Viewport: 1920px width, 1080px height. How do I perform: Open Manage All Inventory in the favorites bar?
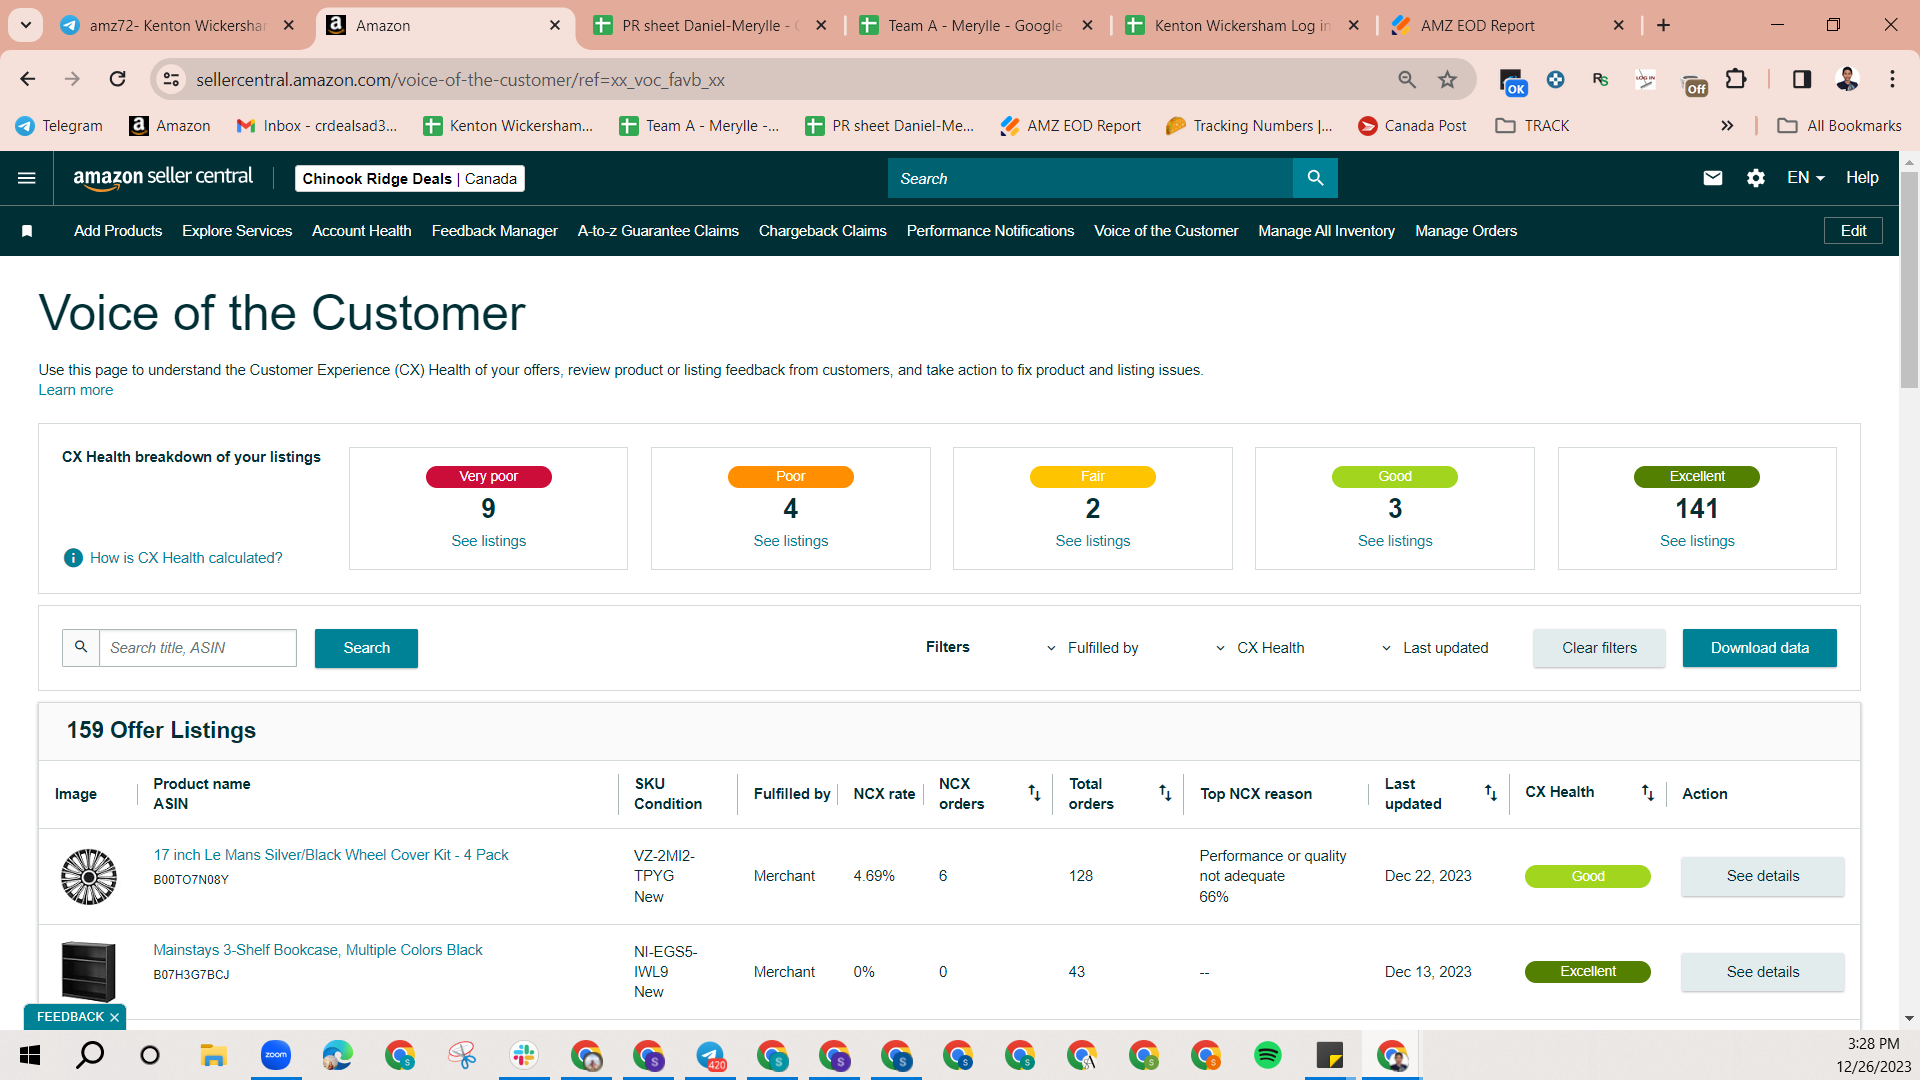tap(1326, 231)
